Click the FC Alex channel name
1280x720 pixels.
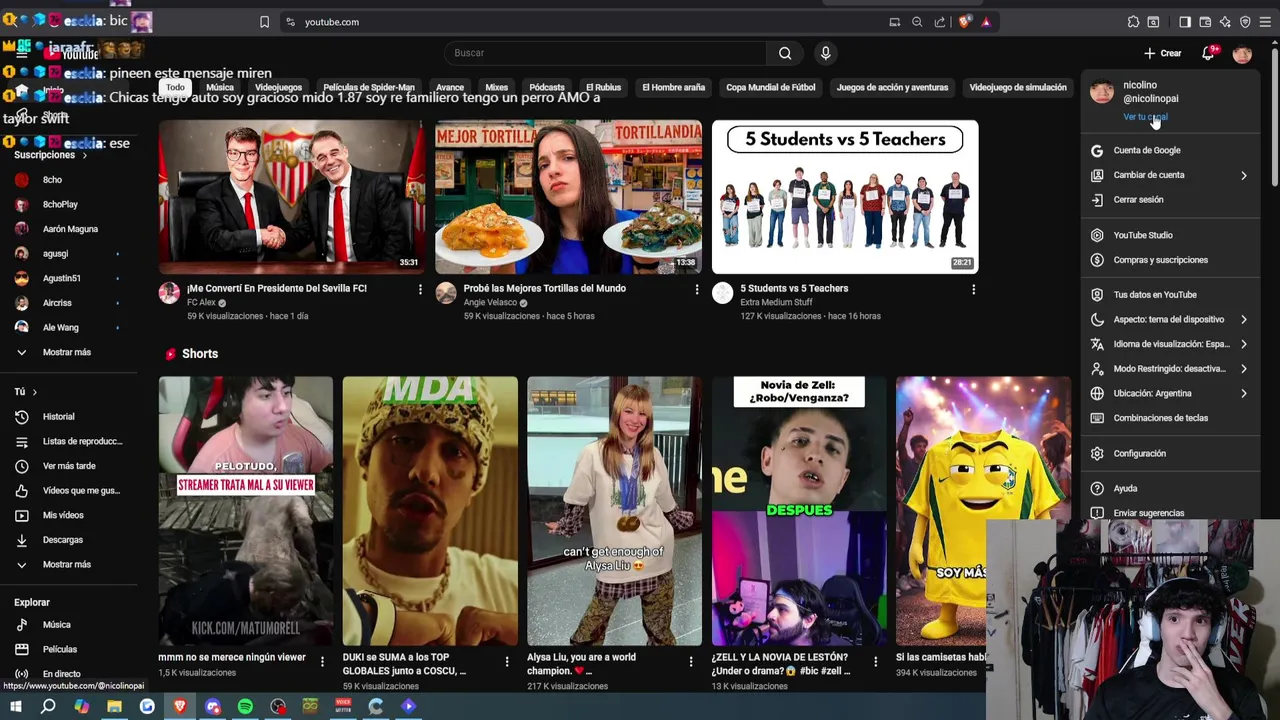(201, 303)
